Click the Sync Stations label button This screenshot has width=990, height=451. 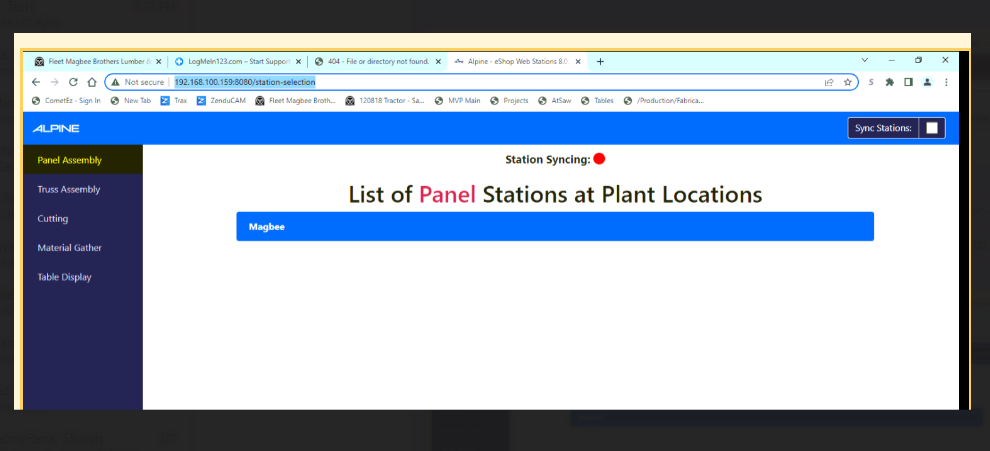pos(883,128)
